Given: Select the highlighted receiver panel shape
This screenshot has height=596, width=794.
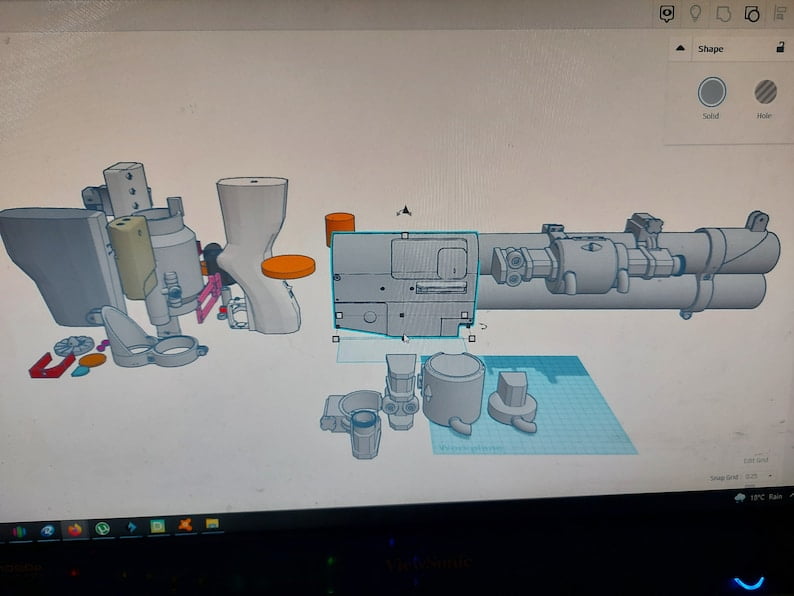Looking at the screenshot, I should (404, 284).
